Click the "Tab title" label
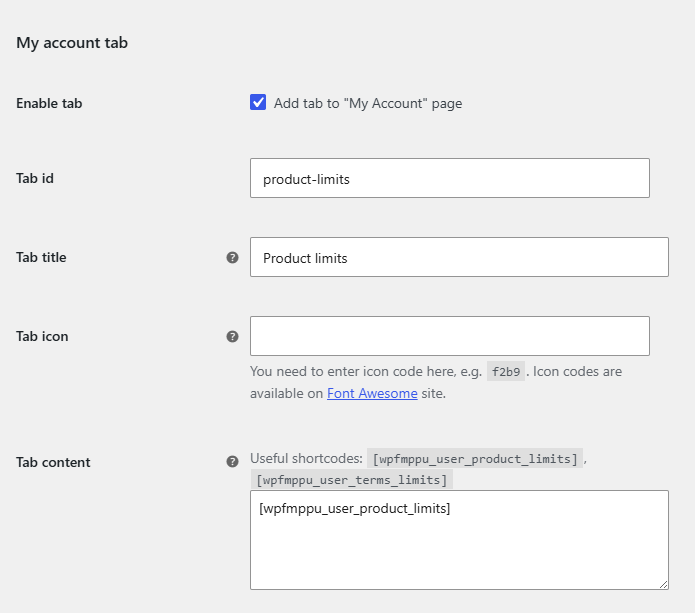Screen dimensions: 695x613 click(x=41, y=257)
